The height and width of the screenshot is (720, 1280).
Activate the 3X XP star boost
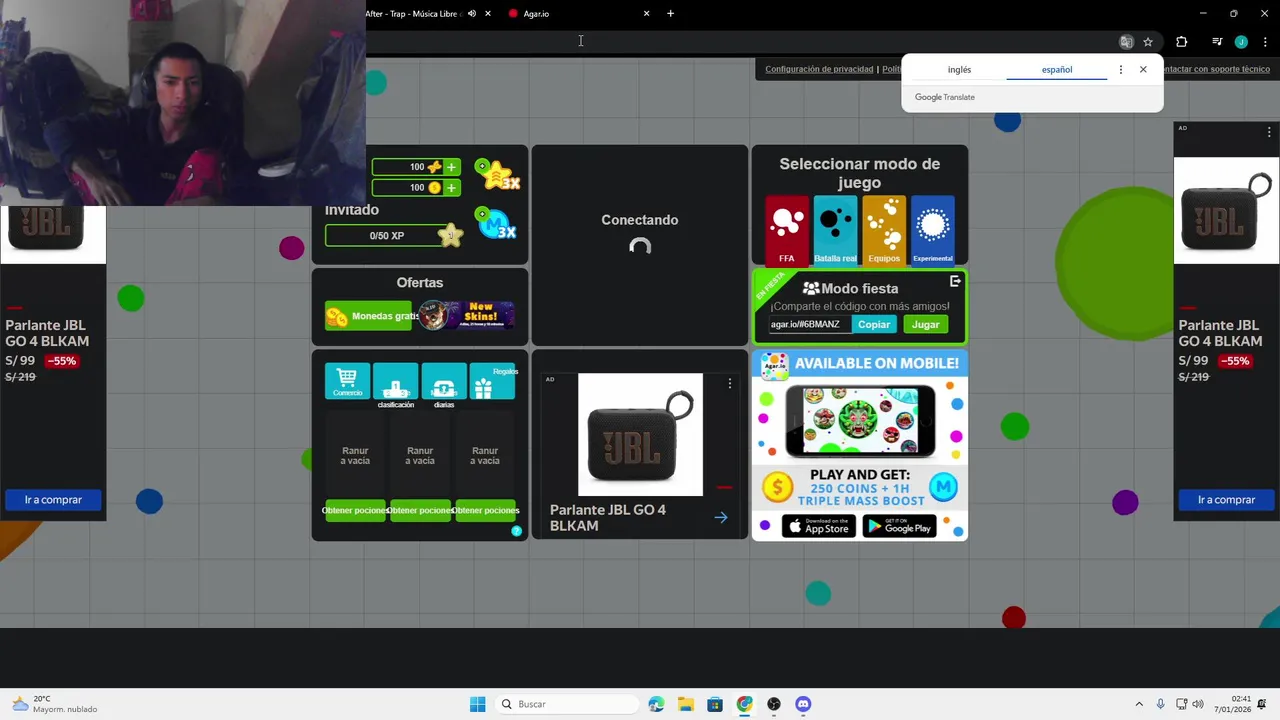[x=497, y=174]
